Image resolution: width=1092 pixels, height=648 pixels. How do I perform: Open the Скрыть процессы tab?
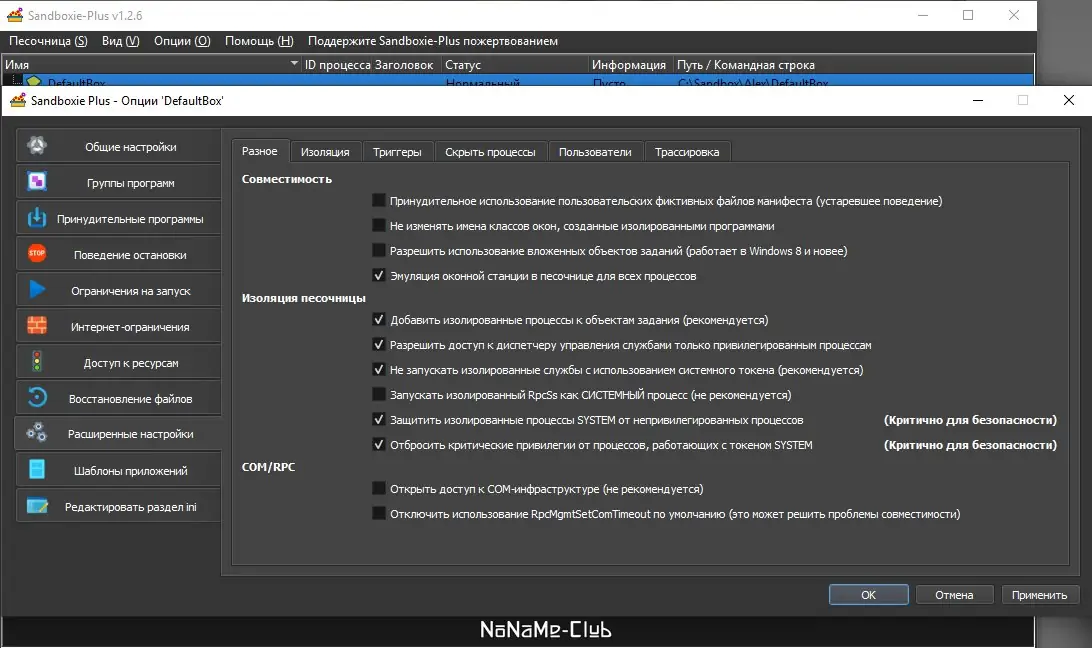490,152
